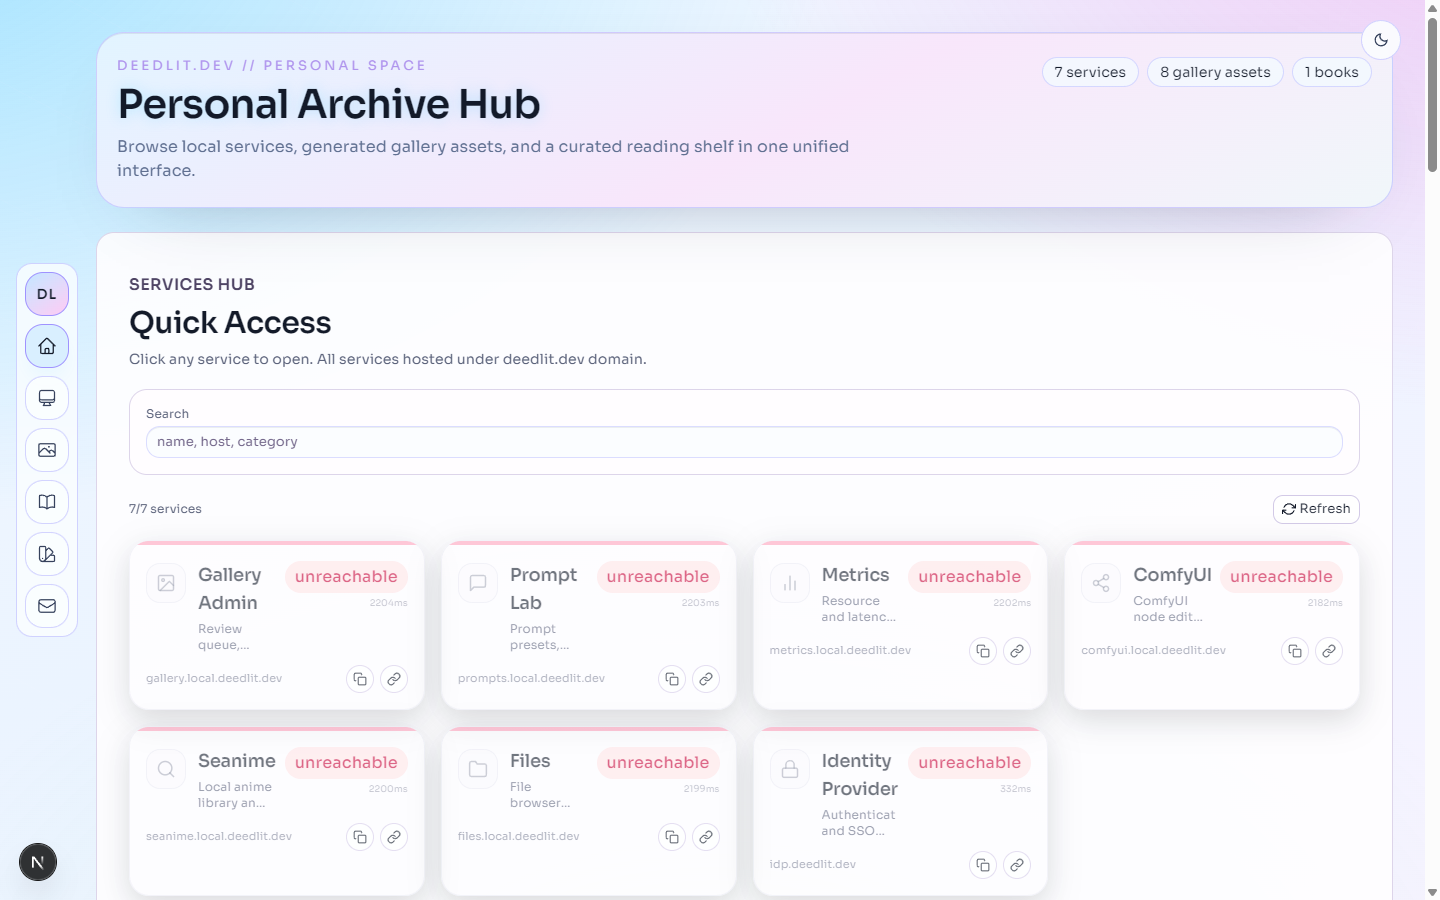Open link icon for Files card

706,837
